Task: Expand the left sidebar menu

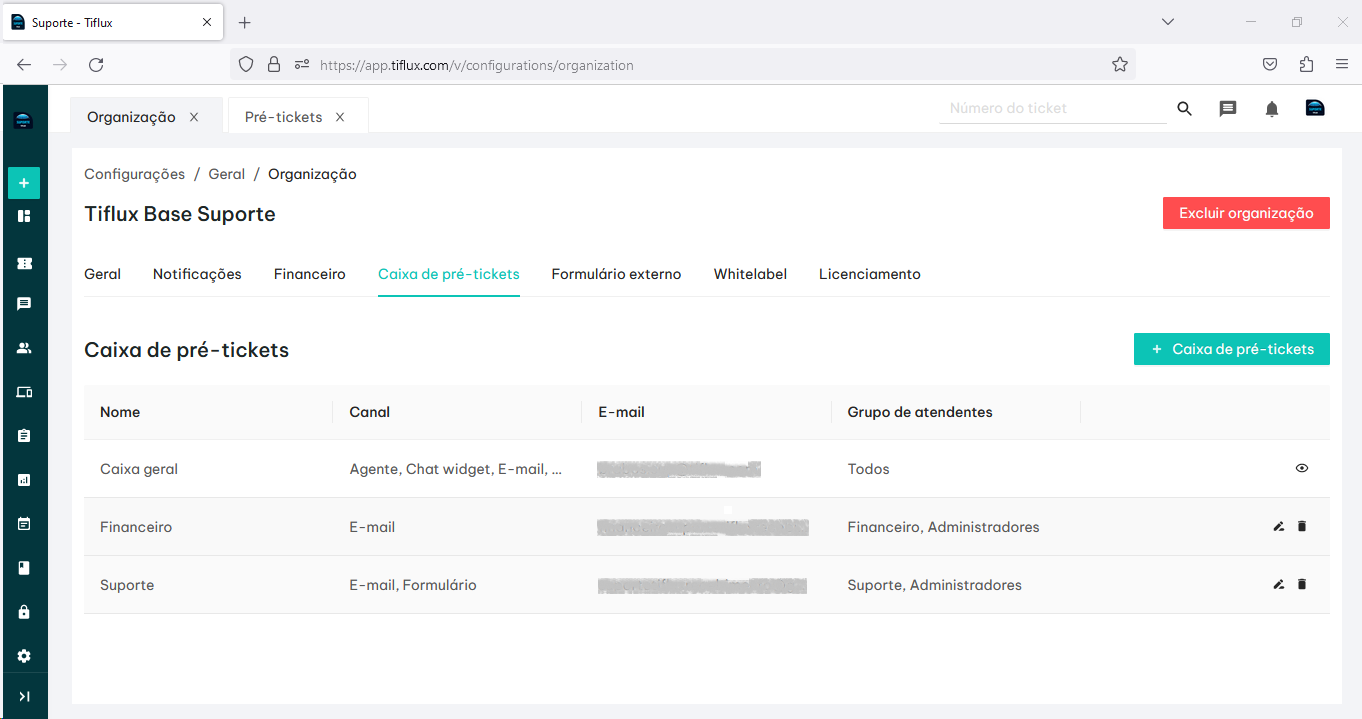Action: [24, 696]
